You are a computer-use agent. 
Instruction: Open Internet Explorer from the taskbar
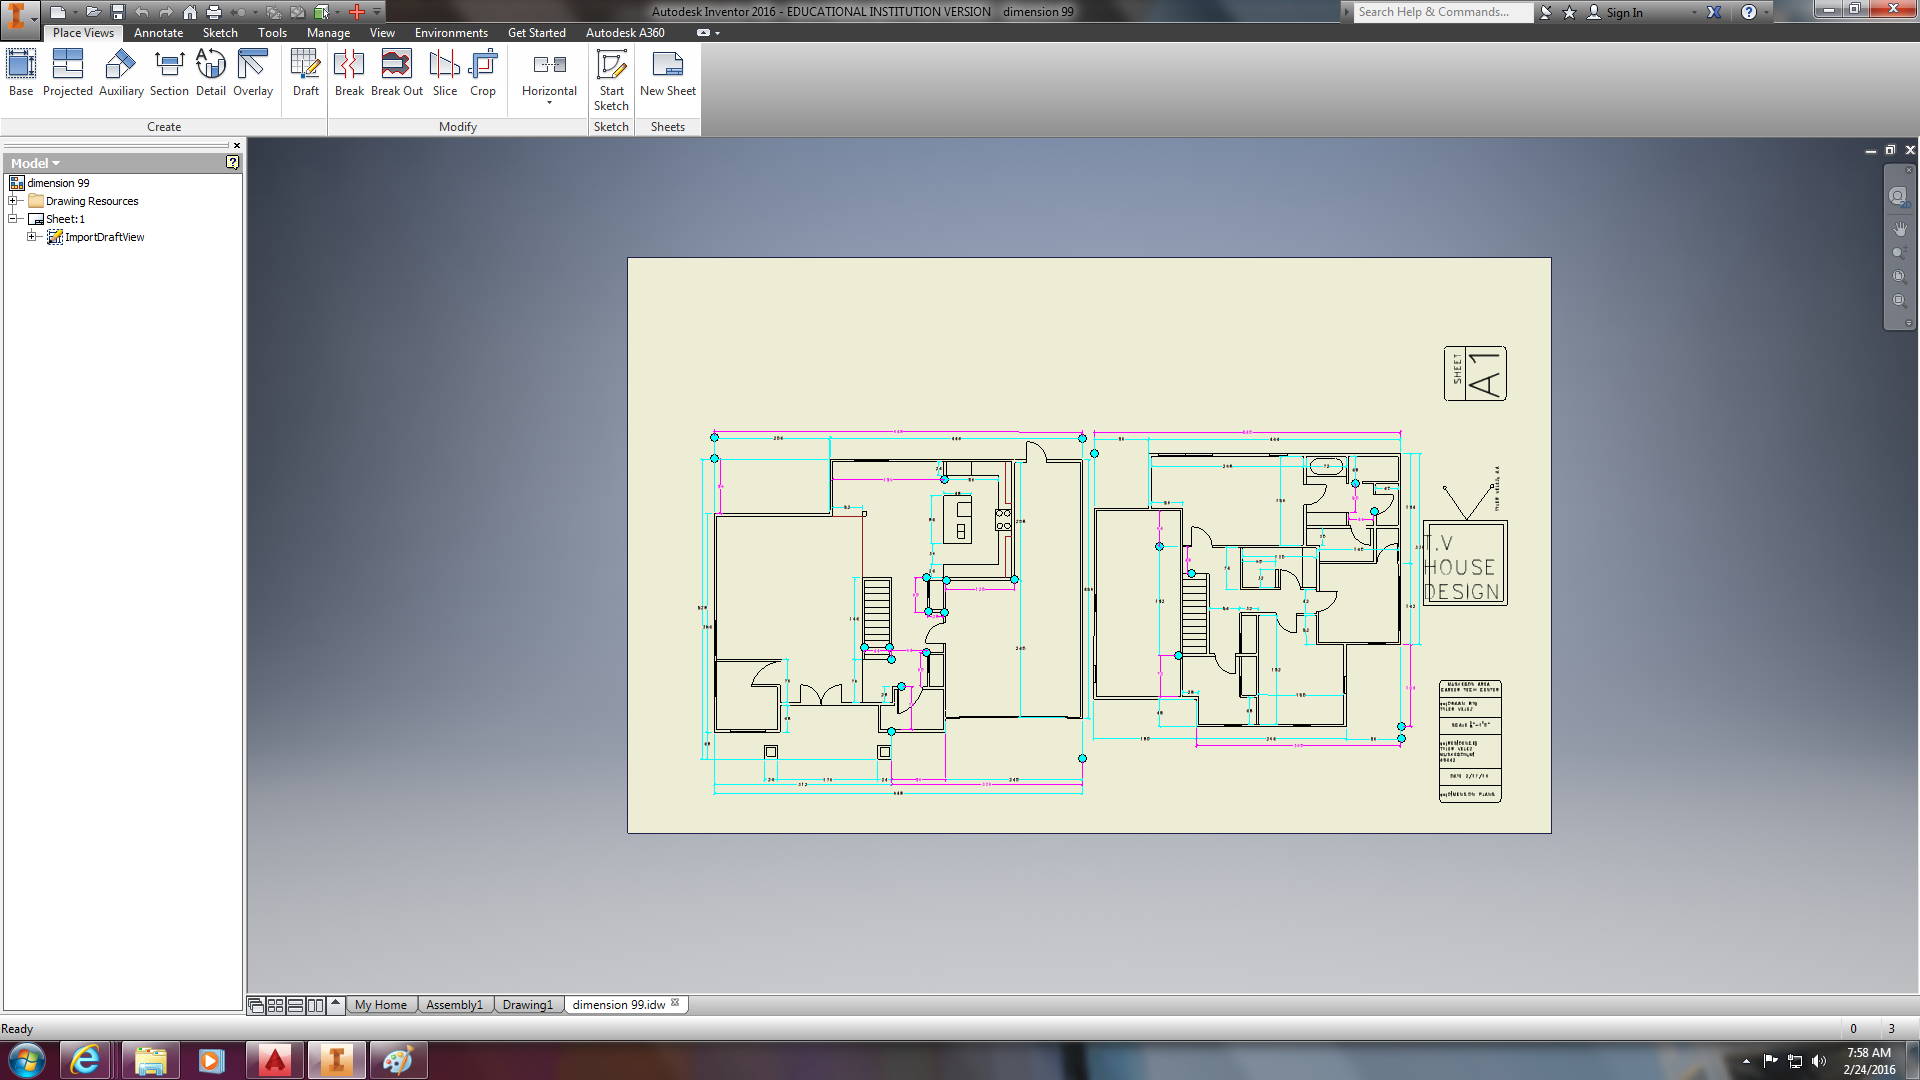coord(86,1060)
